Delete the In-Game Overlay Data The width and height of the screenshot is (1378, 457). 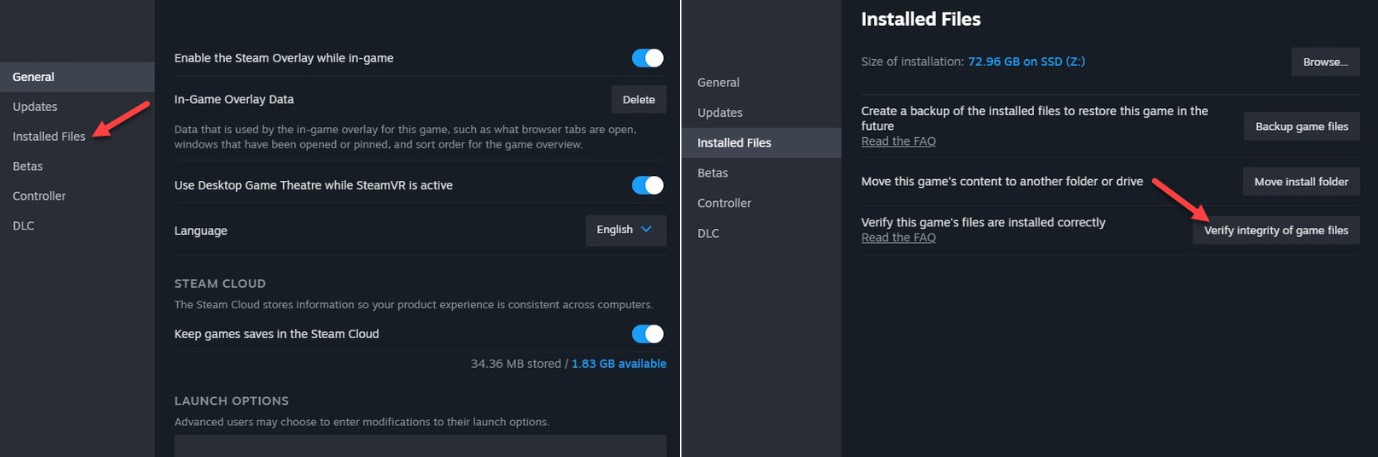click(x=639, y=99)
